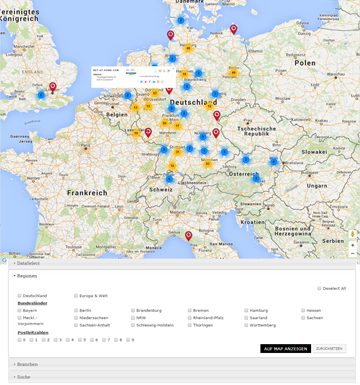Zoom in the map with plus

tap(353, 245)
